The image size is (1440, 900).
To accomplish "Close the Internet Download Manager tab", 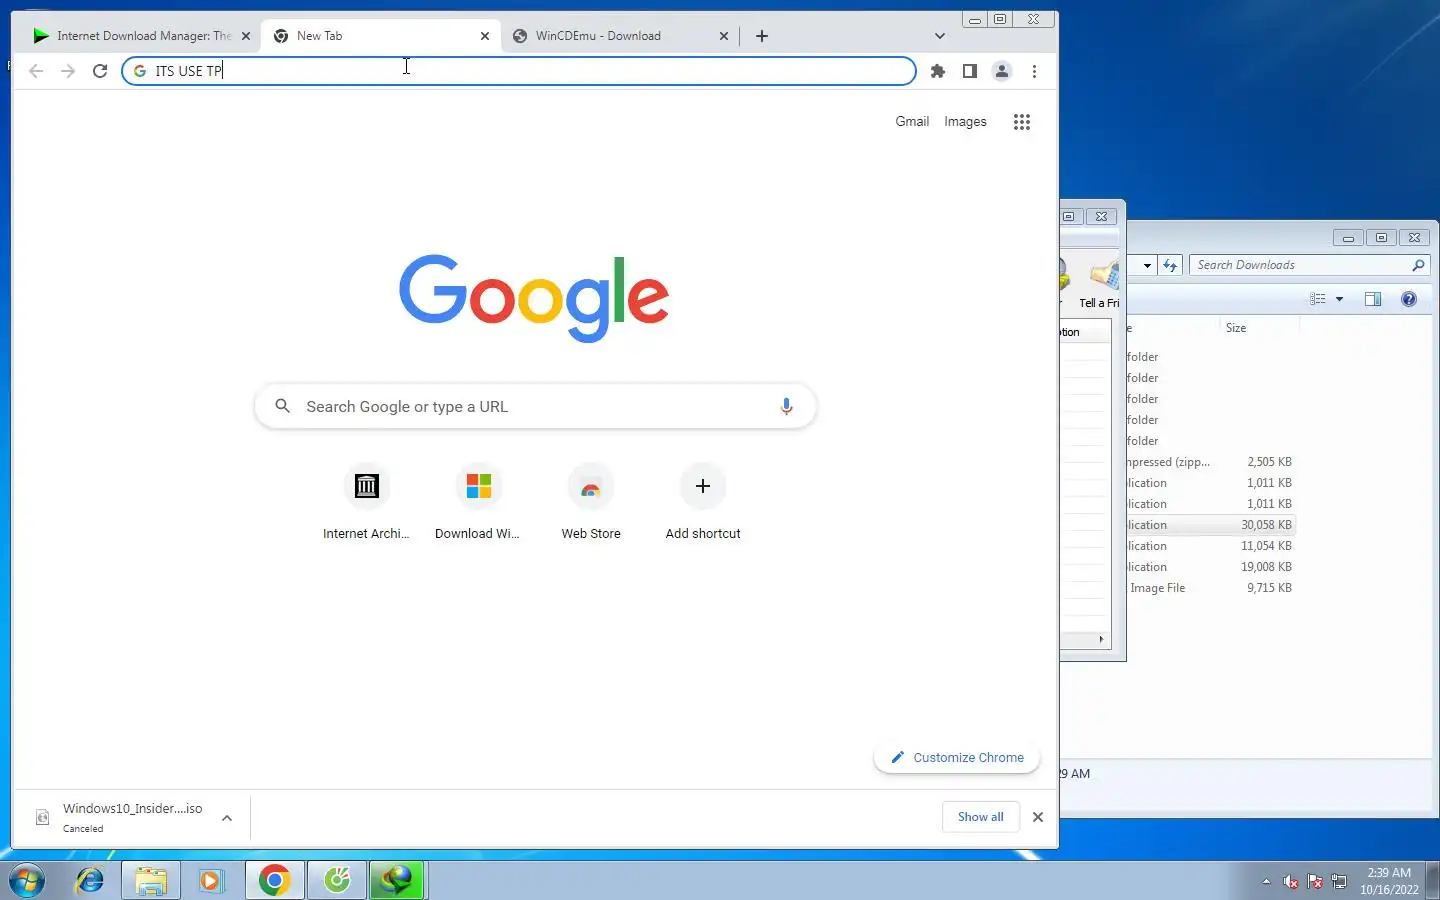I will click(246, 36).
